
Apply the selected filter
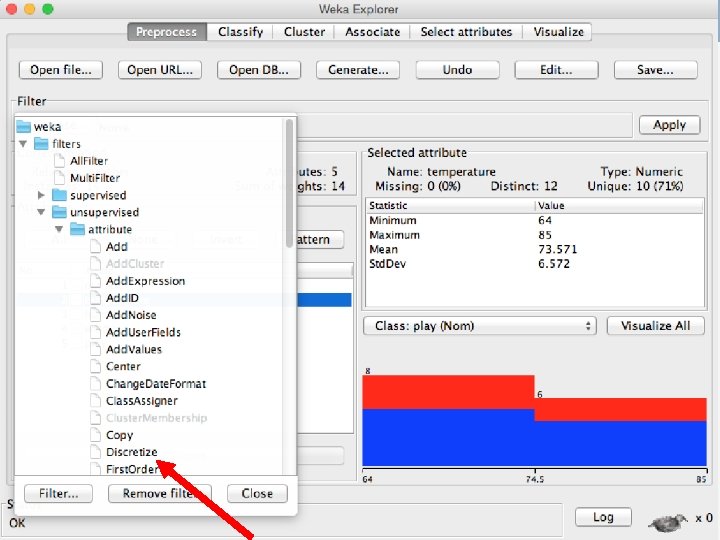pos(669,125)
